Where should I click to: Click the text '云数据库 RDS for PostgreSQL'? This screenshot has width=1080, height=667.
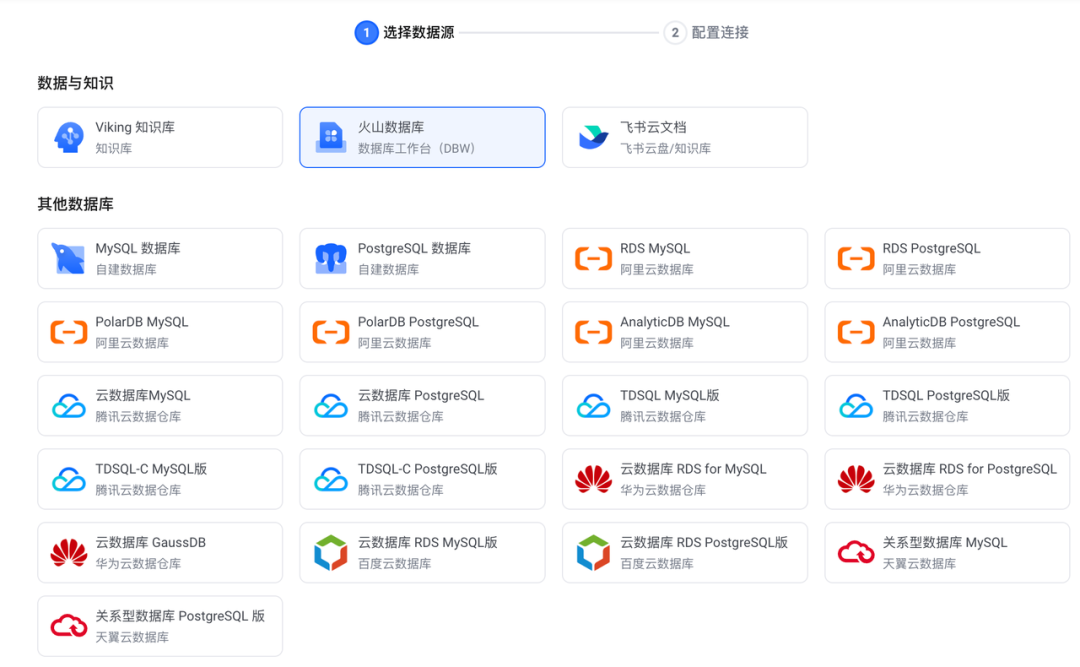coord(970,469)
